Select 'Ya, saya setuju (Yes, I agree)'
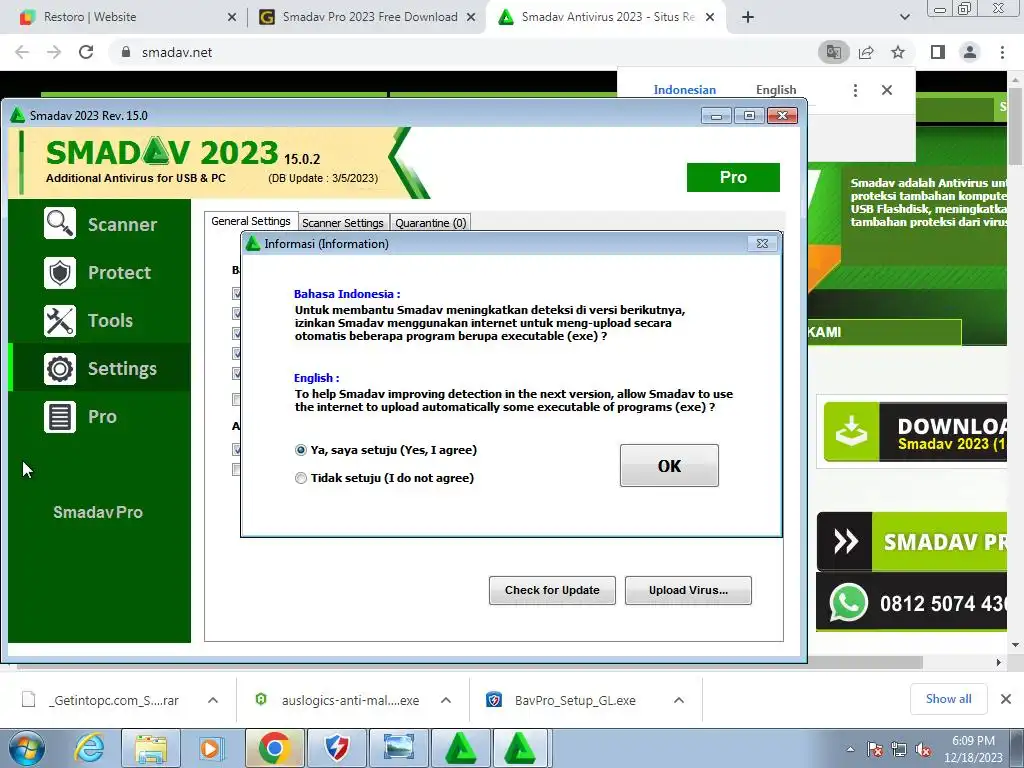Screen dimensions: 1024x768 click(385, 450)
